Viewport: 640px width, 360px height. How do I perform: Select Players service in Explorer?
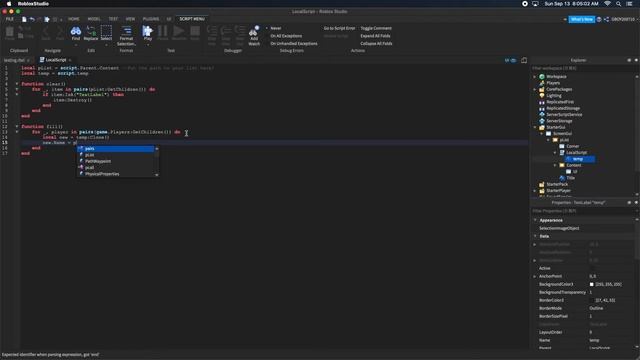pyautogui.click(x=553, y=83)
